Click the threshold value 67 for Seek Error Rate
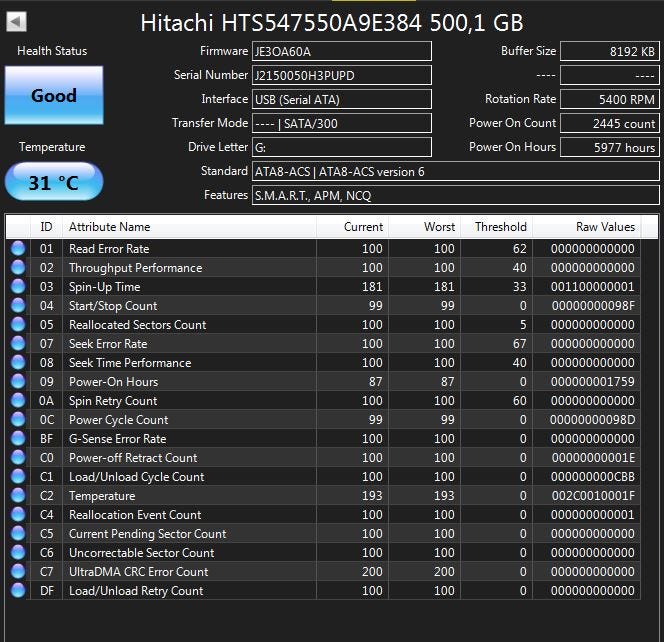664x642 pixels. click(520, 343)
